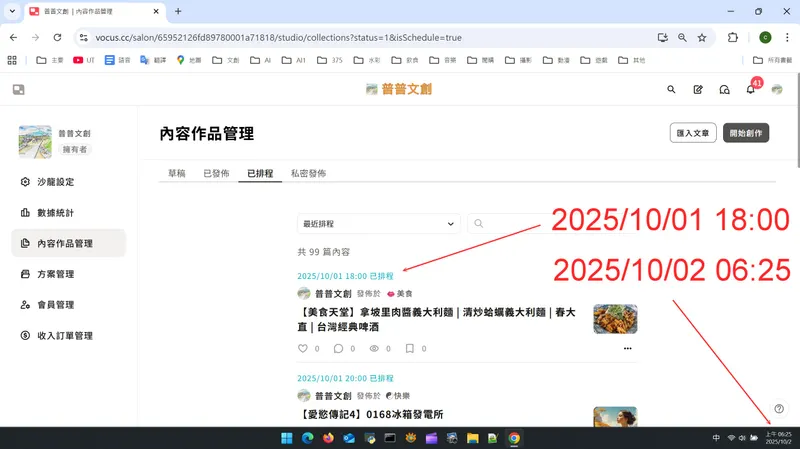This screenshot has height=449, width=800.
Task: Open the Google Translate 翻譯 bookmark
Action: [x=153, y=60]
